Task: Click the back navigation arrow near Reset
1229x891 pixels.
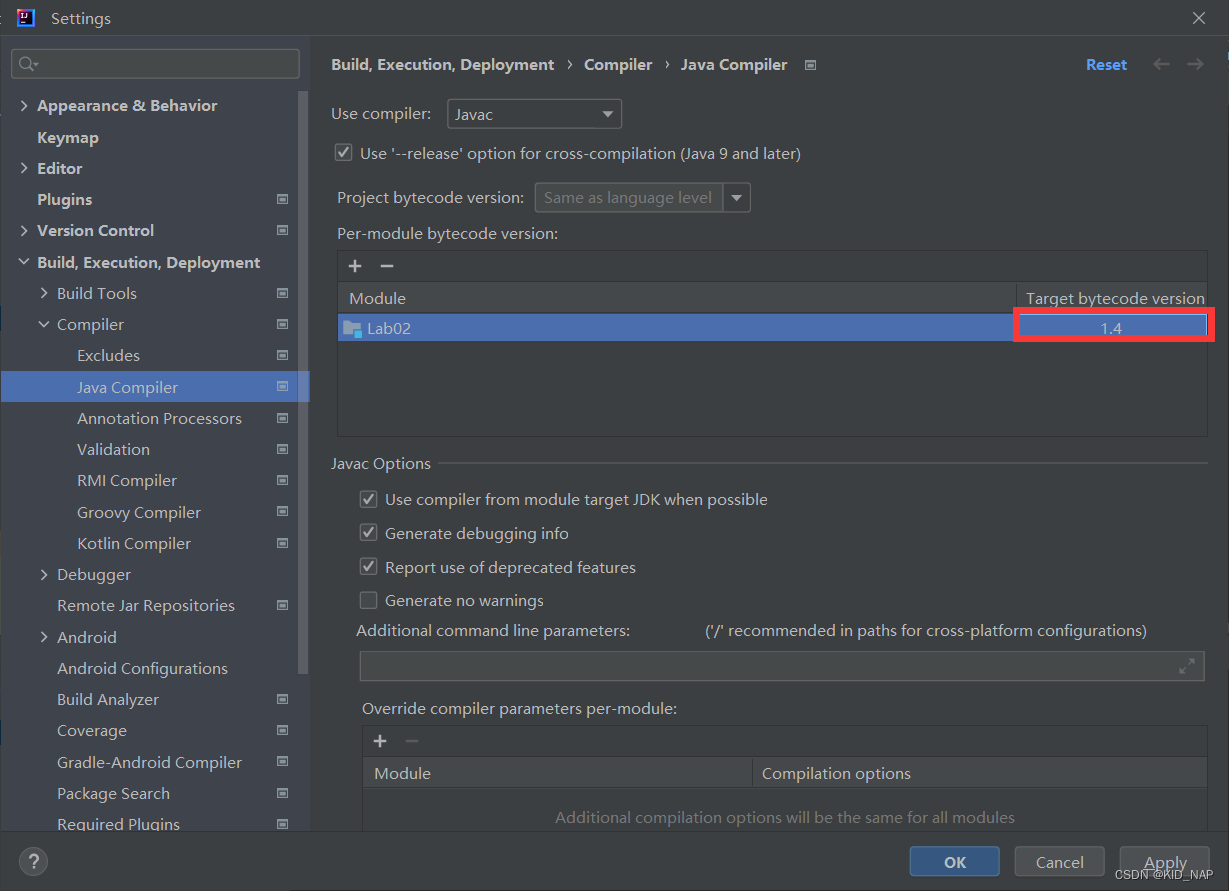Action: pos(1160,64)
